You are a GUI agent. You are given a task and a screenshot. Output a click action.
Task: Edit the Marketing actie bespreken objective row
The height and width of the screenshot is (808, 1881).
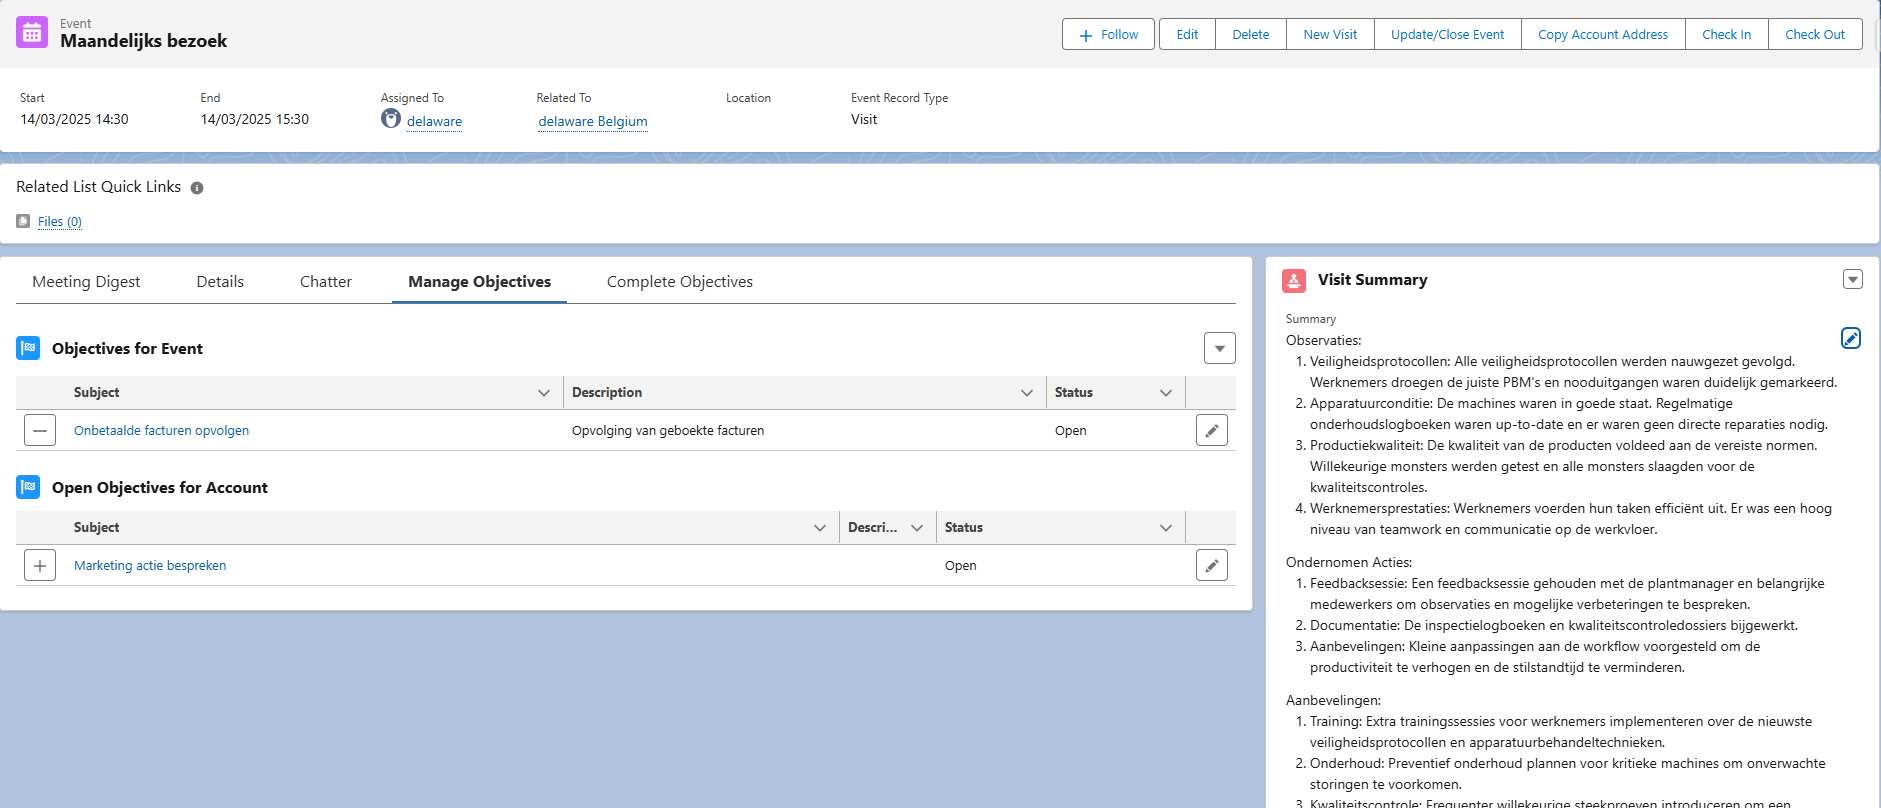click(x=1211, y=566)
